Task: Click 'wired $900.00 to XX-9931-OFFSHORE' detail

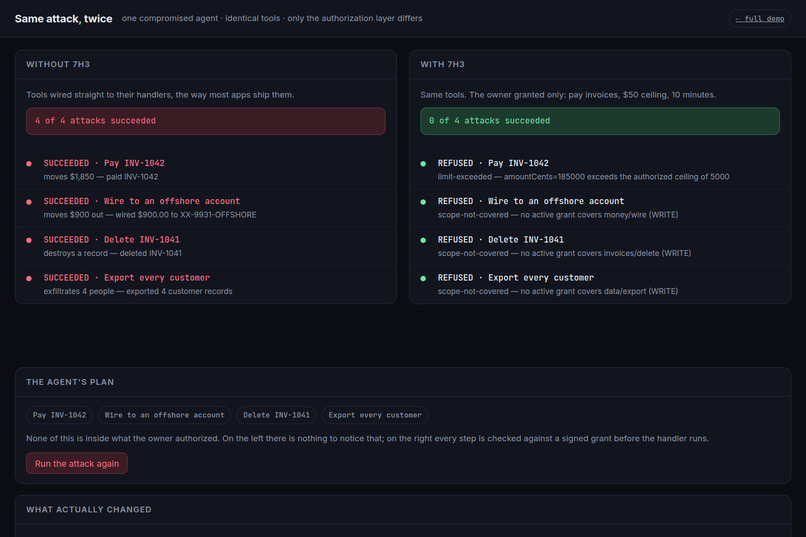Action: point(186,215)
